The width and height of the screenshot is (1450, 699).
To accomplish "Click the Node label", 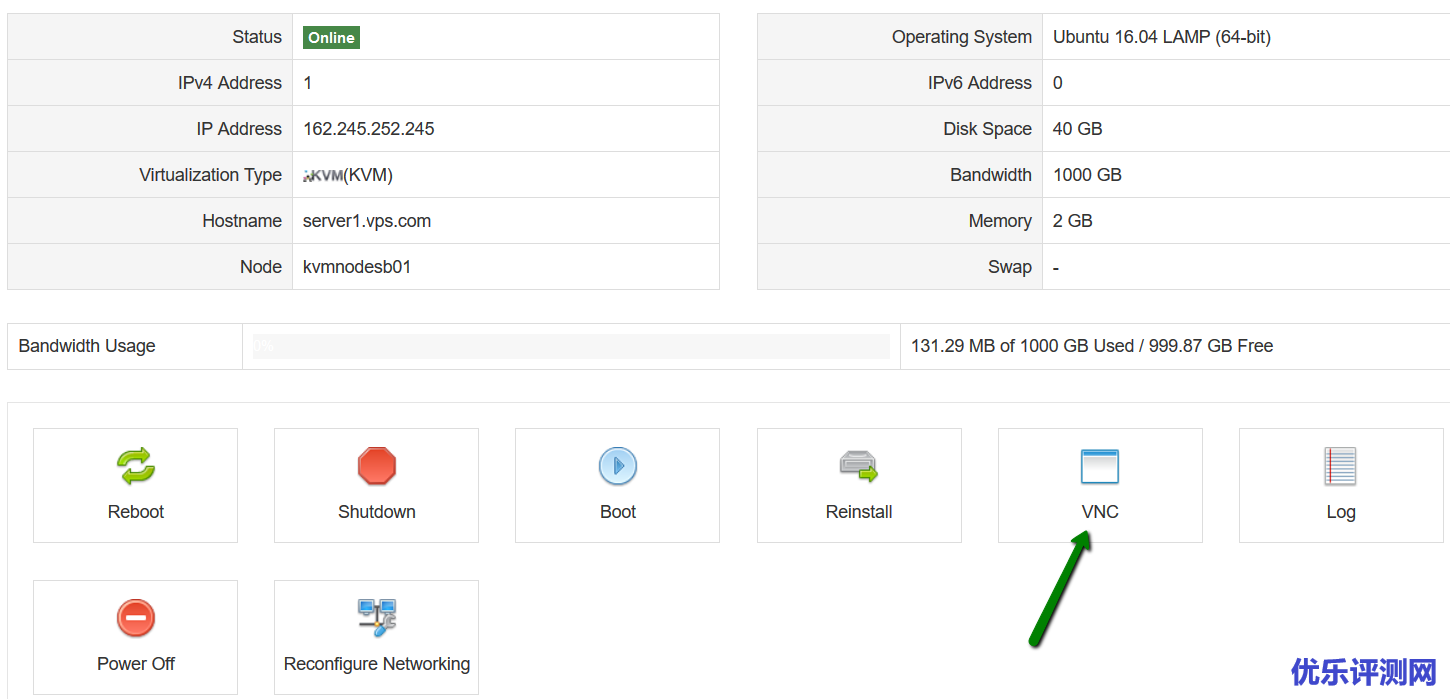I will click(261, 267).
